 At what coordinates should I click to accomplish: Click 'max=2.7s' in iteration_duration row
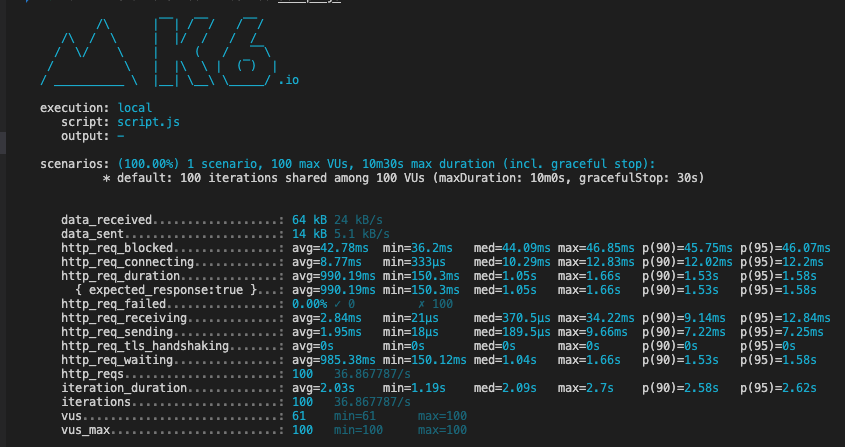tap(586, 388)
